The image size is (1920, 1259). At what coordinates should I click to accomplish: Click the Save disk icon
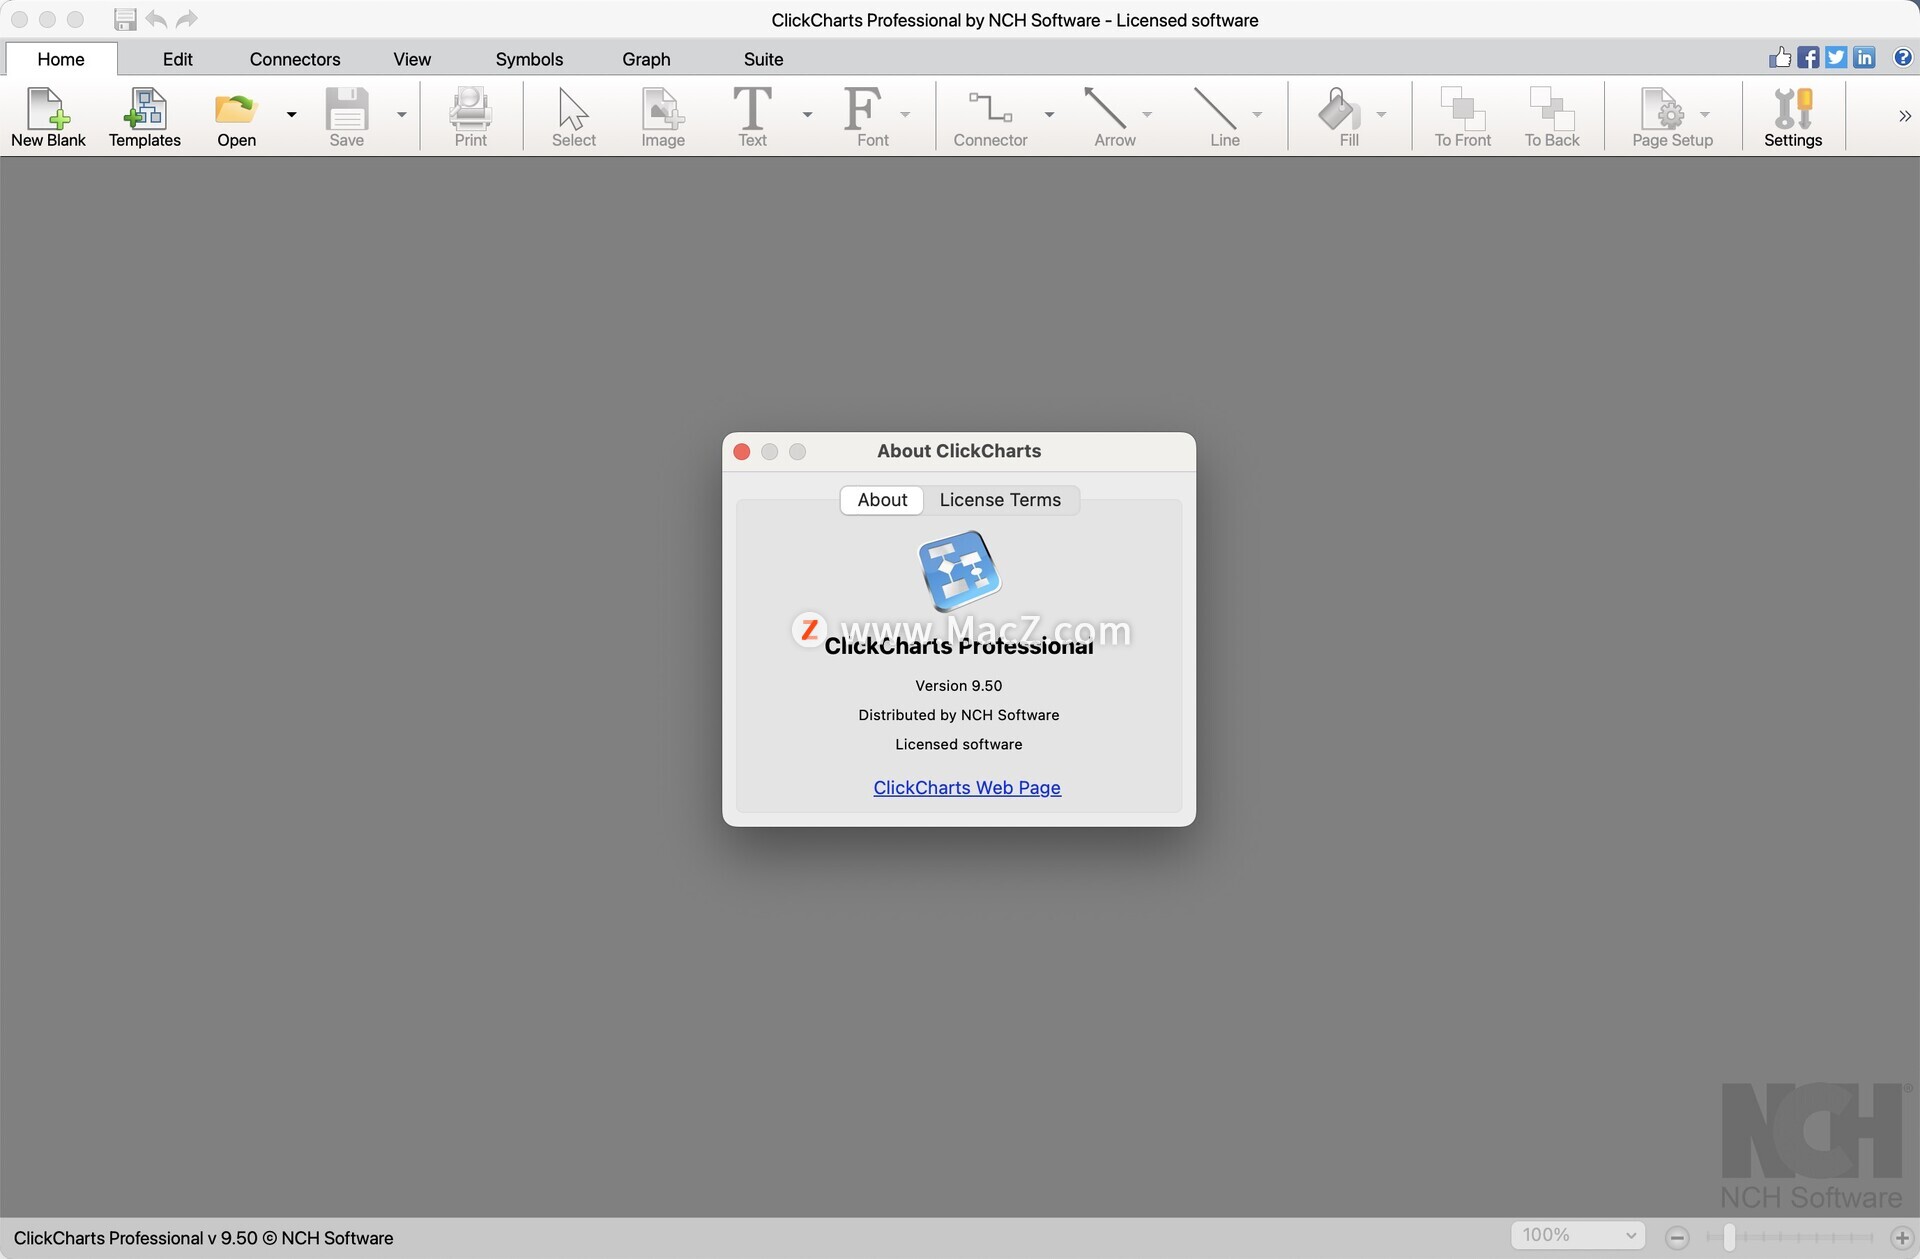point(347,108)
